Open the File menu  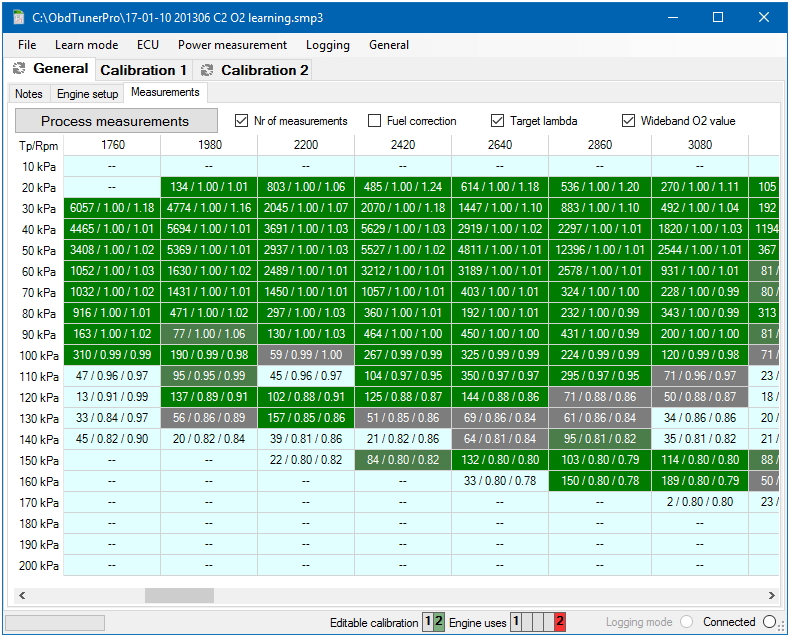[27, 45]
